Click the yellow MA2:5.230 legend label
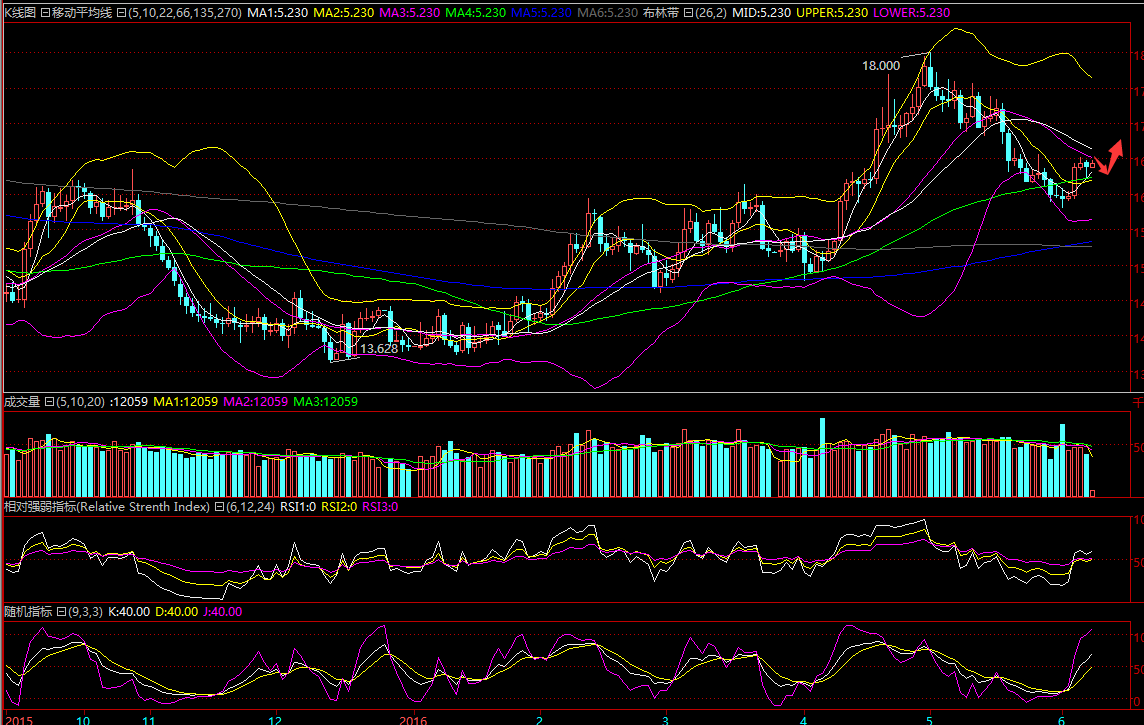The width and height of the screenshot is (1144, 725). (343, 13)
